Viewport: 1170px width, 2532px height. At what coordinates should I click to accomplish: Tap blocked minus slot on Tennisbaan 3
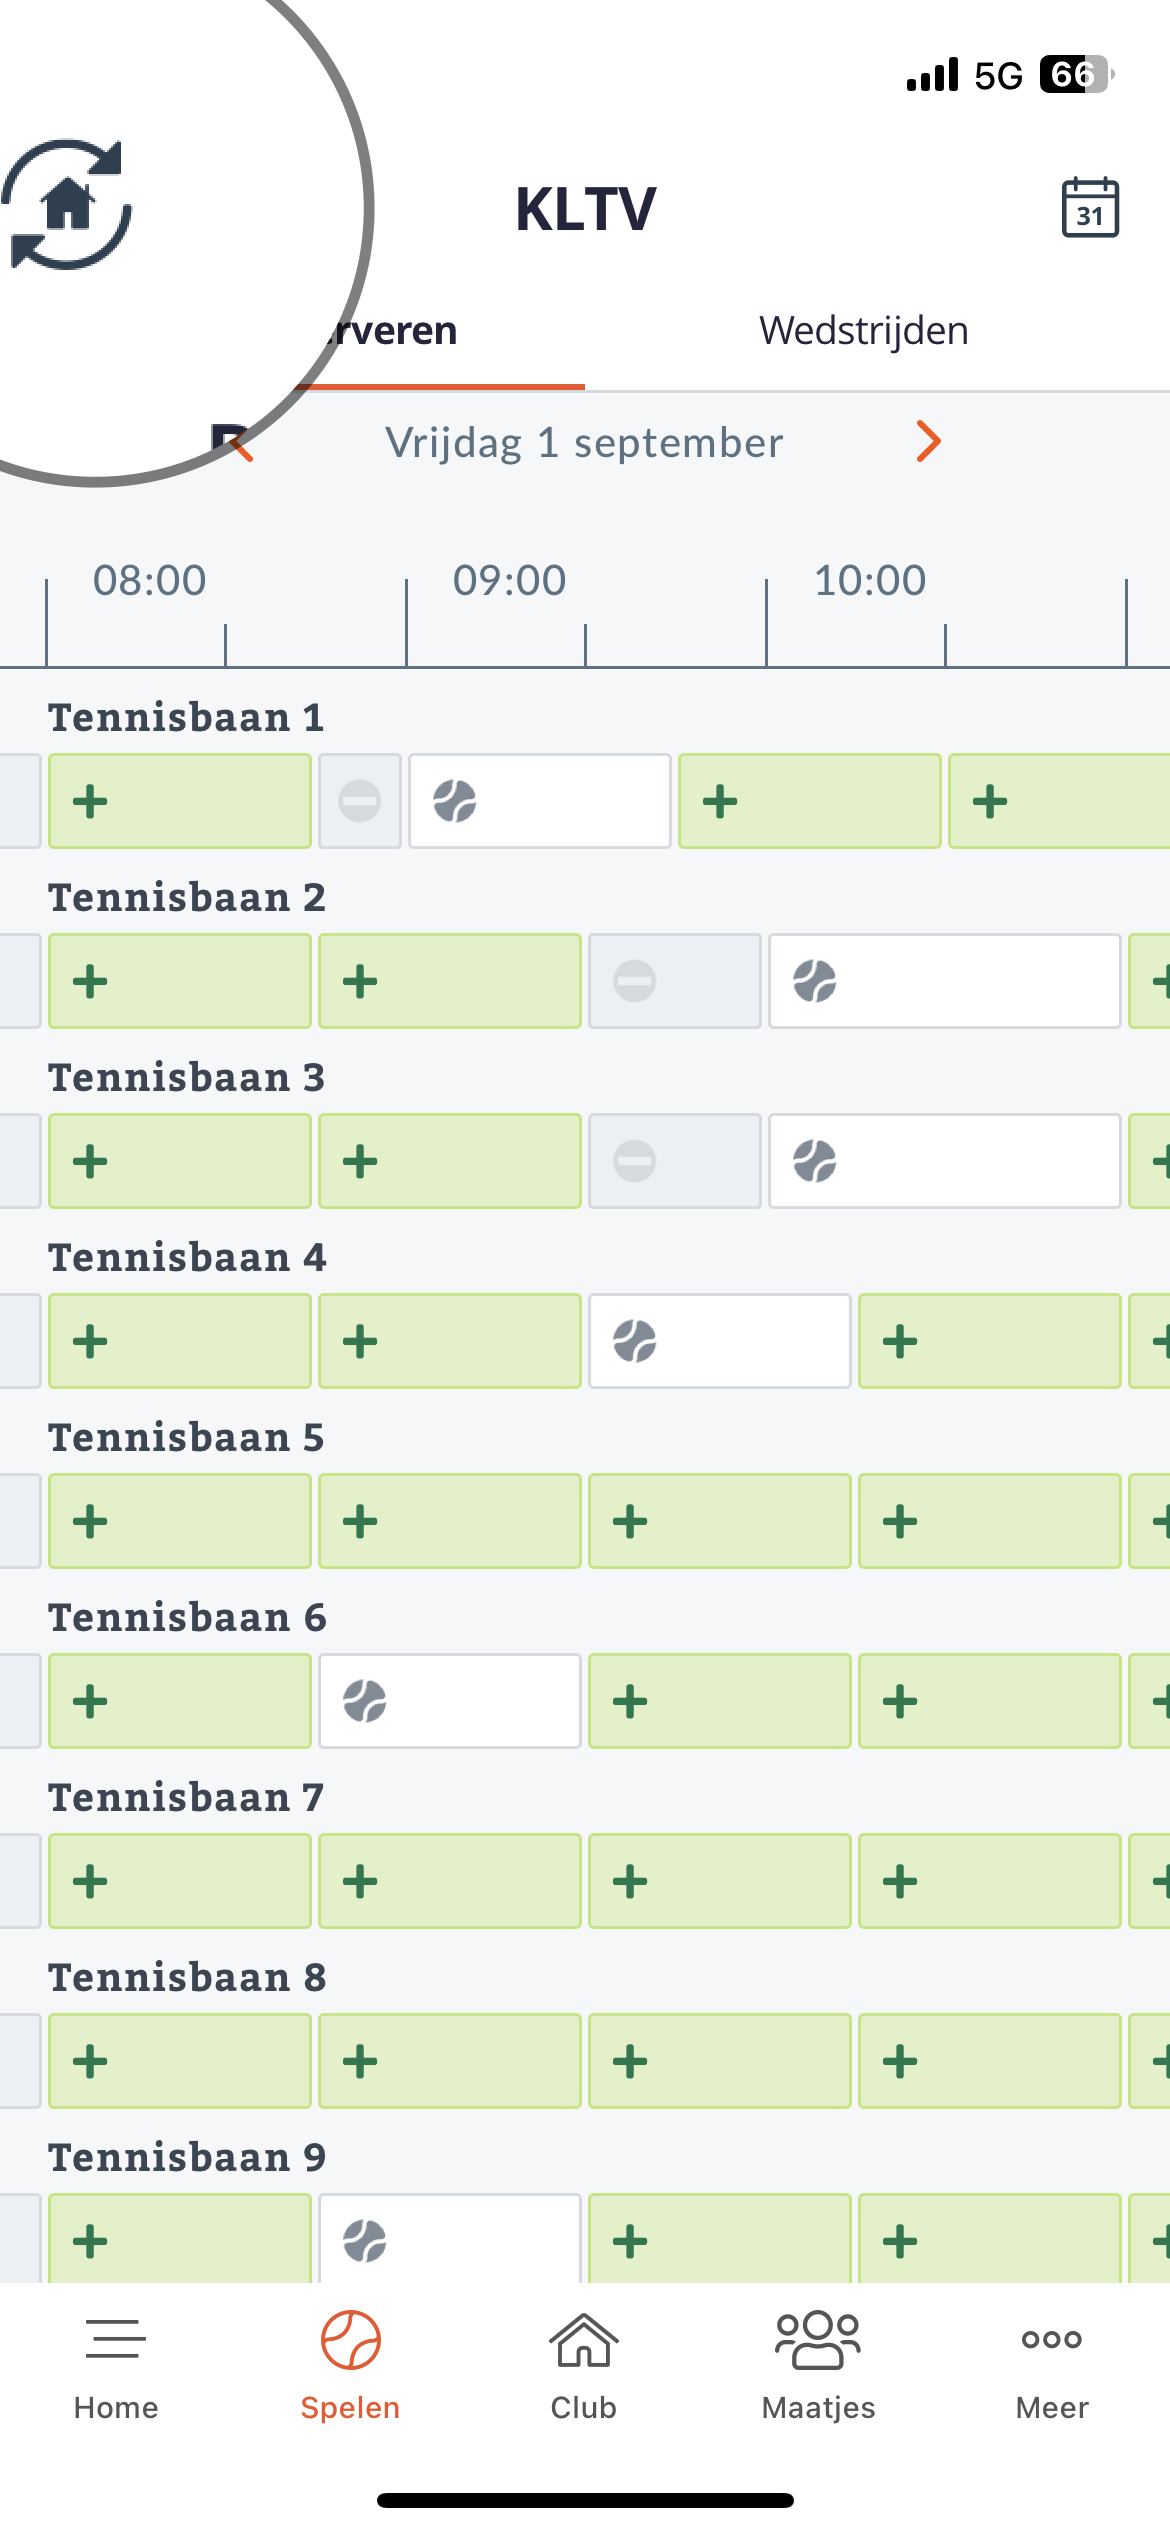(x=675, y=1161)
